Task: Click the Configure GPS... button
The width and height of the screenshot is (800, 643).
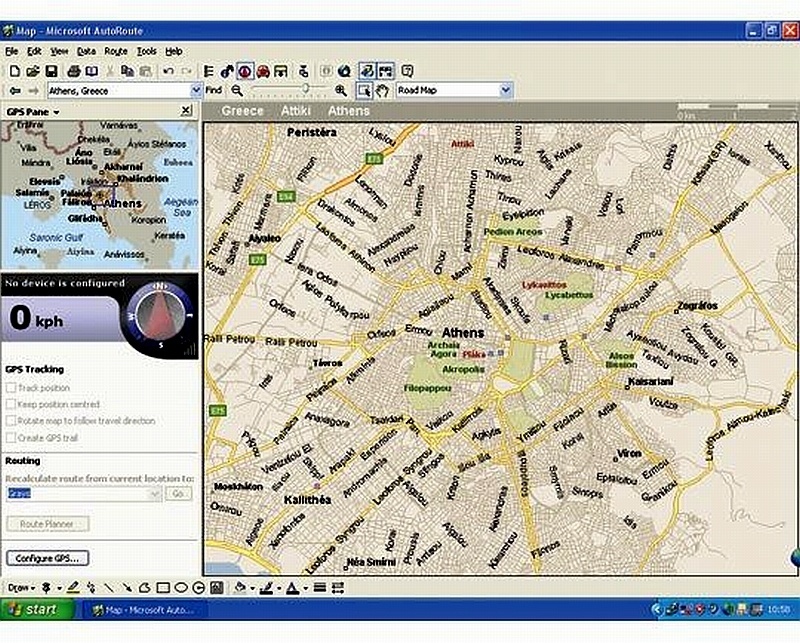Action: point(47,558)
